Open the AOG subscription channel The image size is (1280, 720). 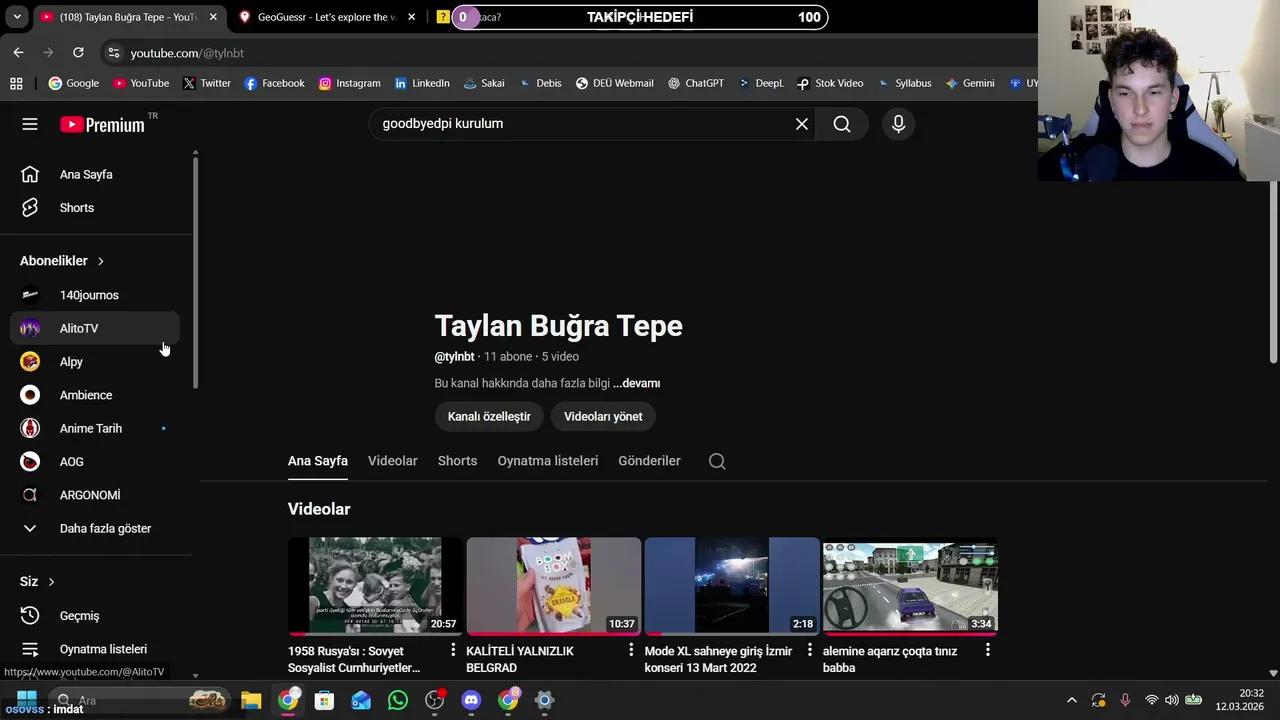(x=96, y=461)
